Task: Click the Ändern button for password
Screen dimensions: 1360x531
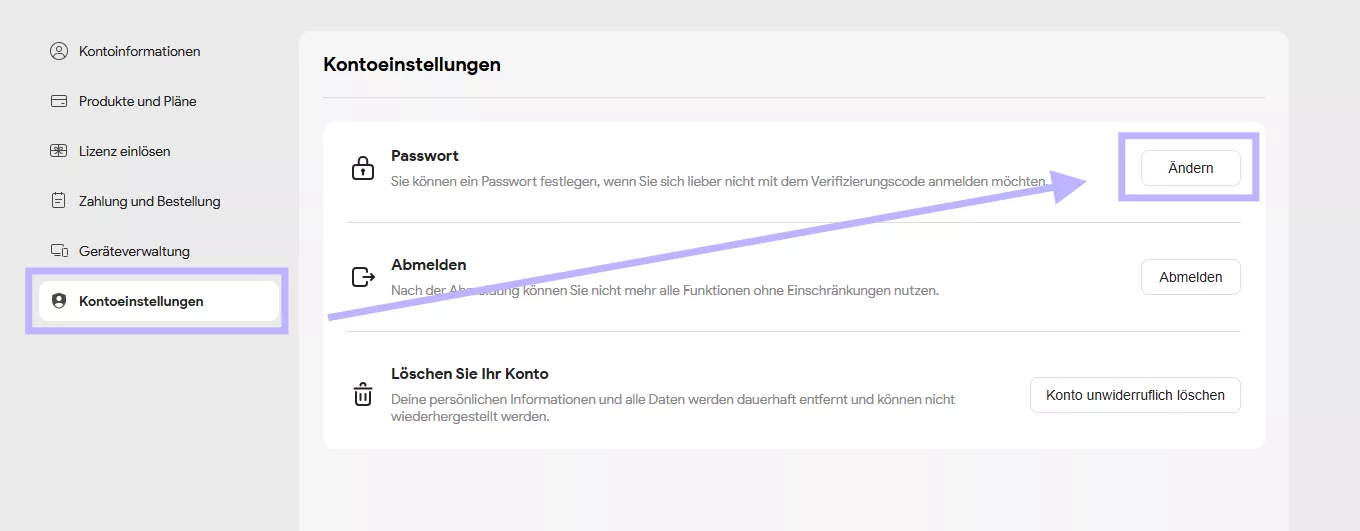Action: tap(1190, 168)
